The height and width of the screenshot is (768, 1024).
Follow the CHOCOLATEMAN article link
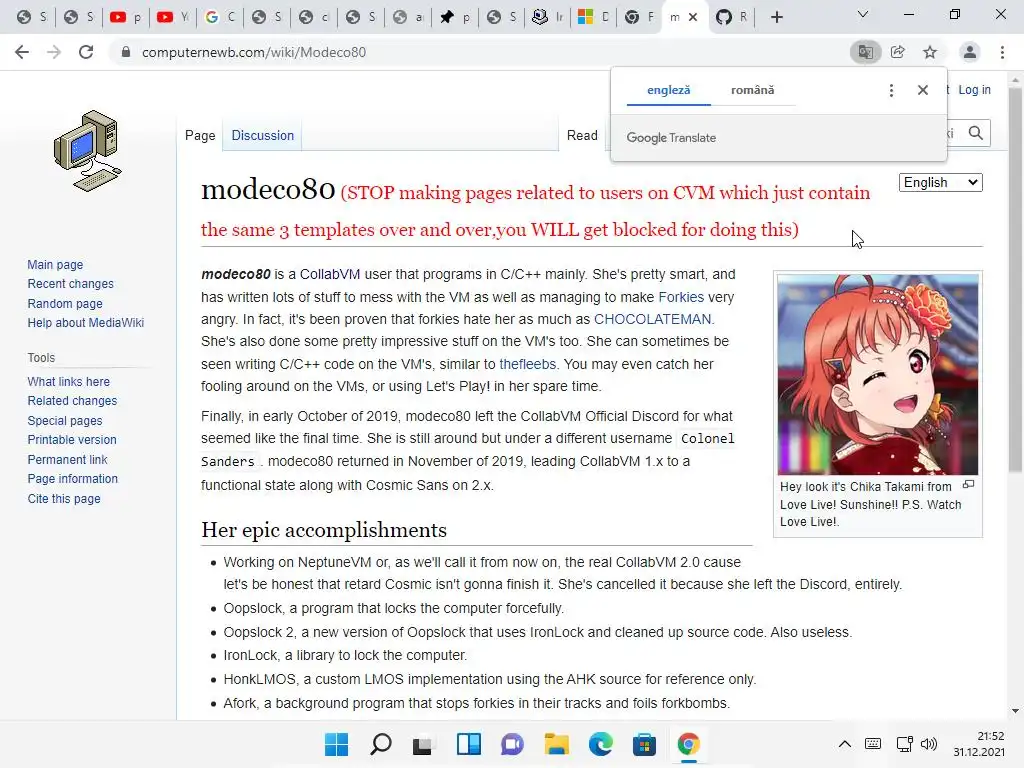click(652, 319)
